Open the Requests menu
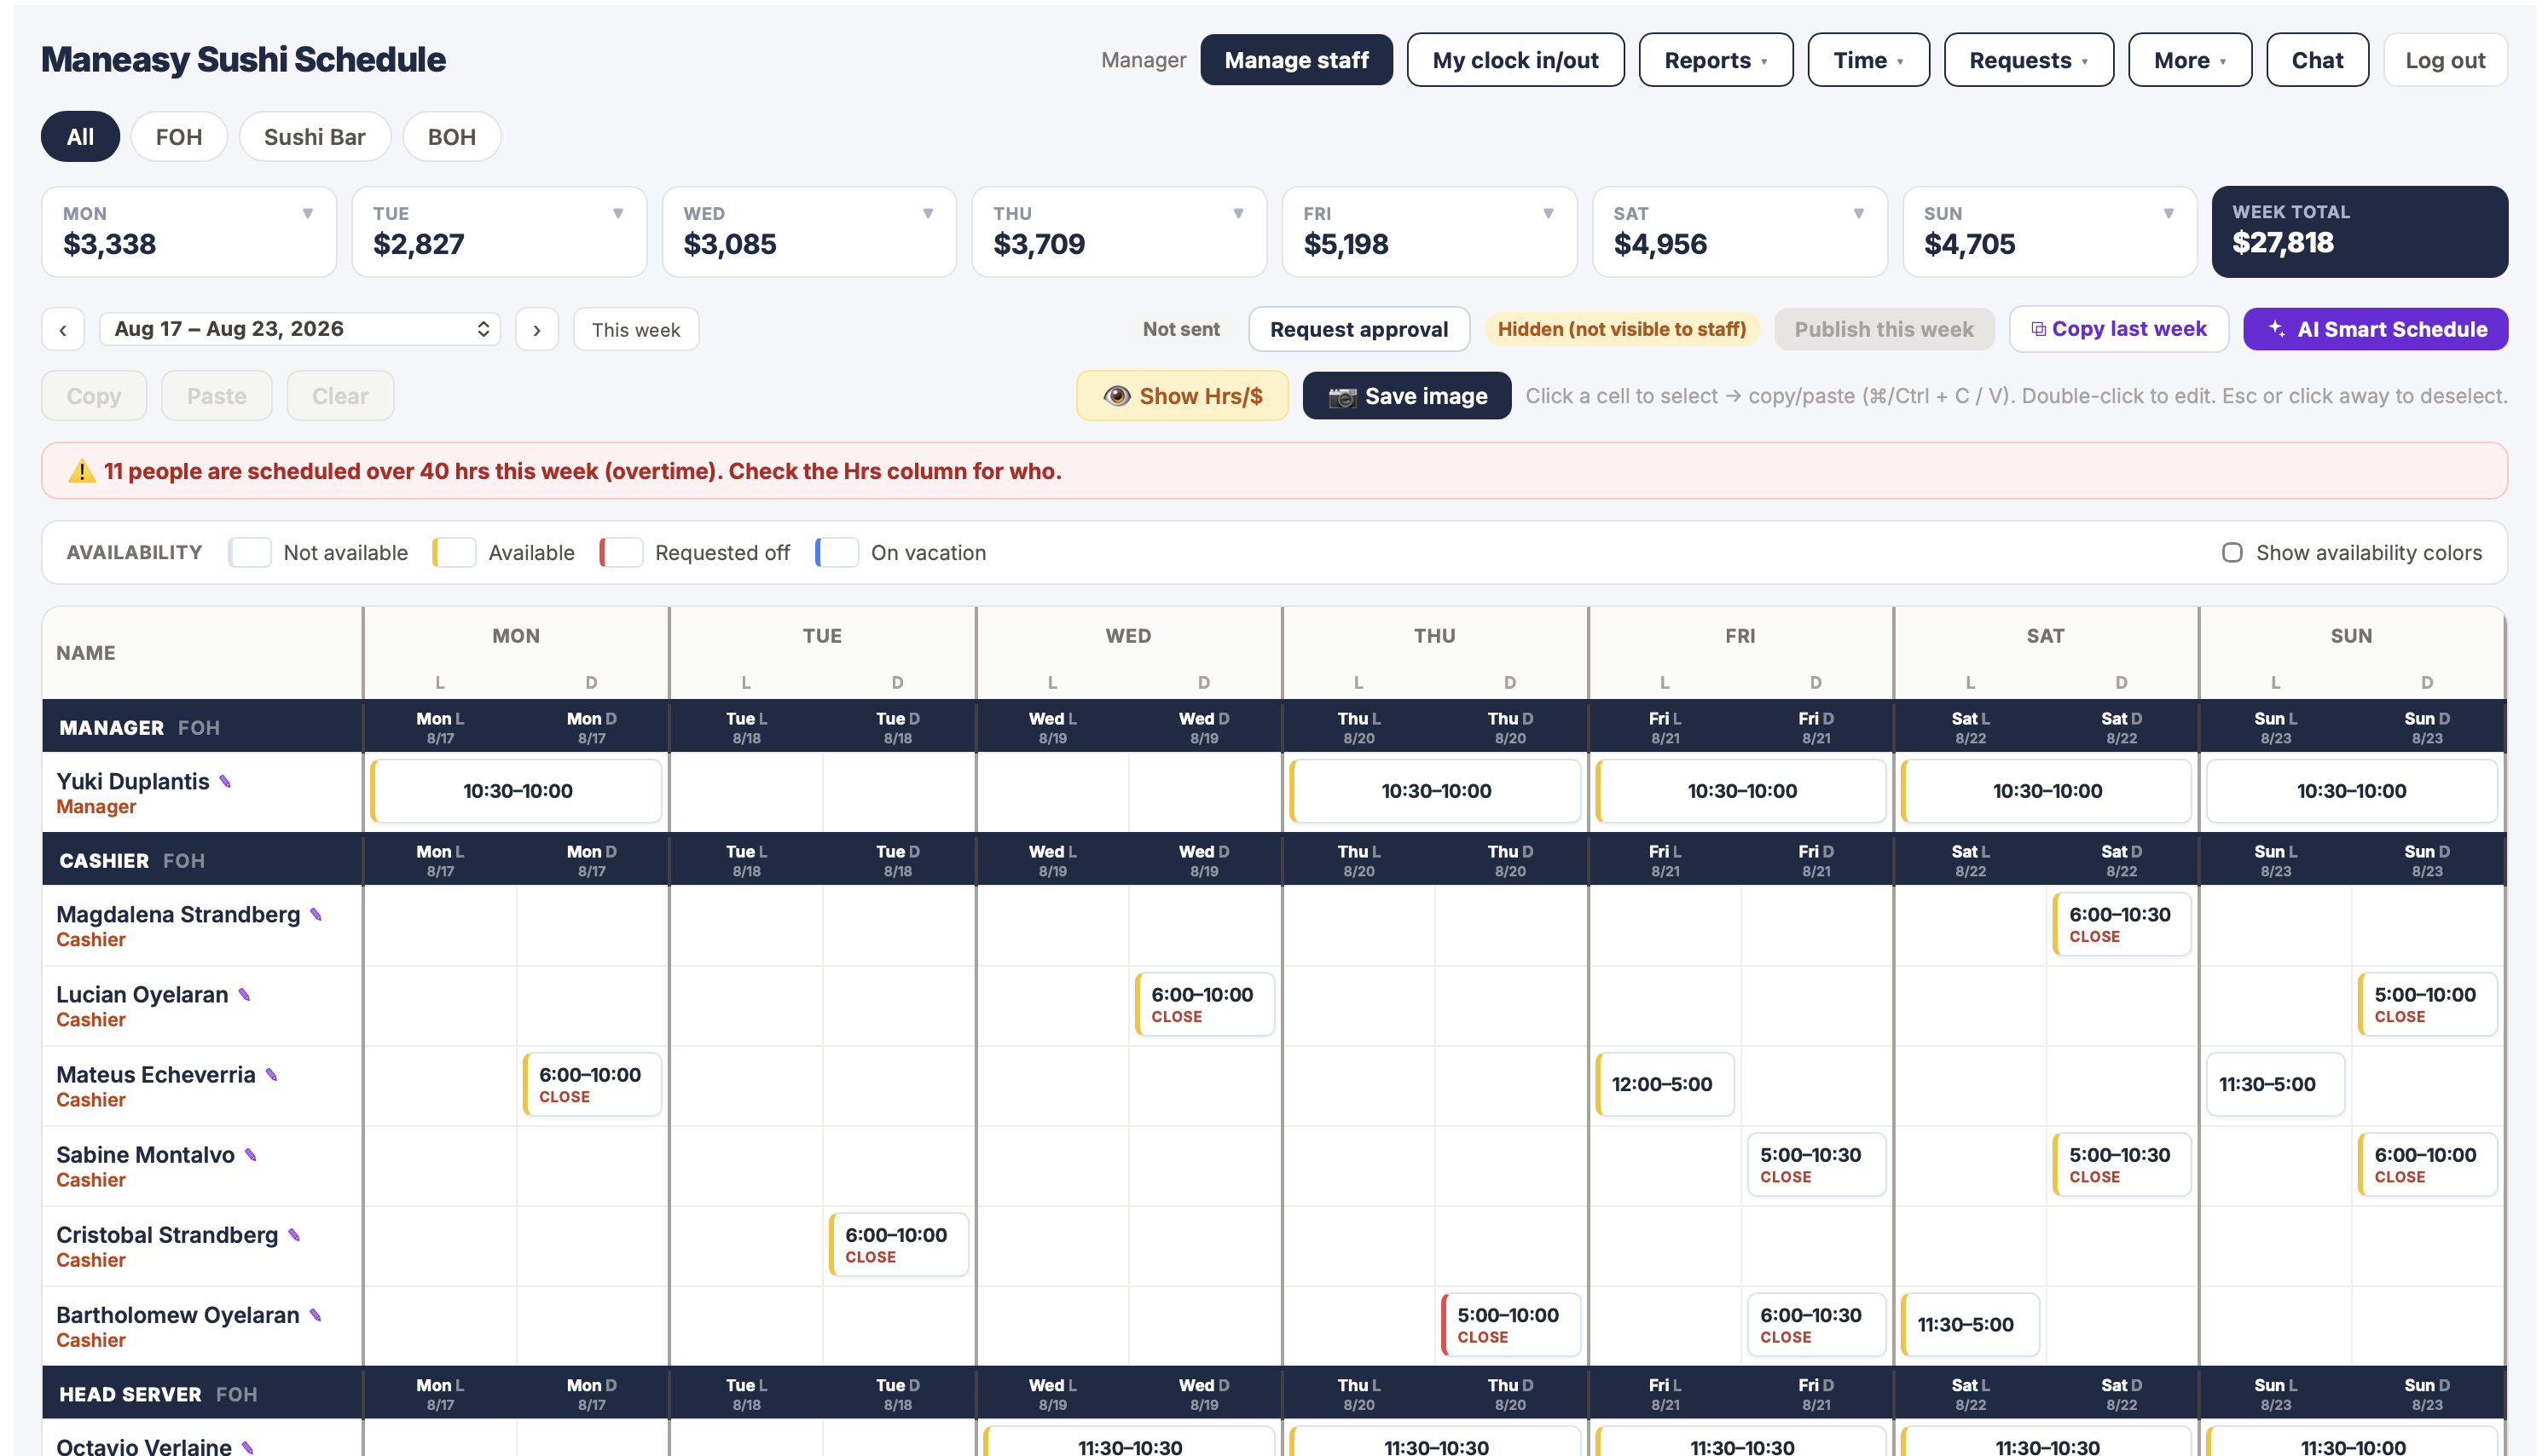The height and width of the screenshot is (1456, 2548). tap(2028, 60)
